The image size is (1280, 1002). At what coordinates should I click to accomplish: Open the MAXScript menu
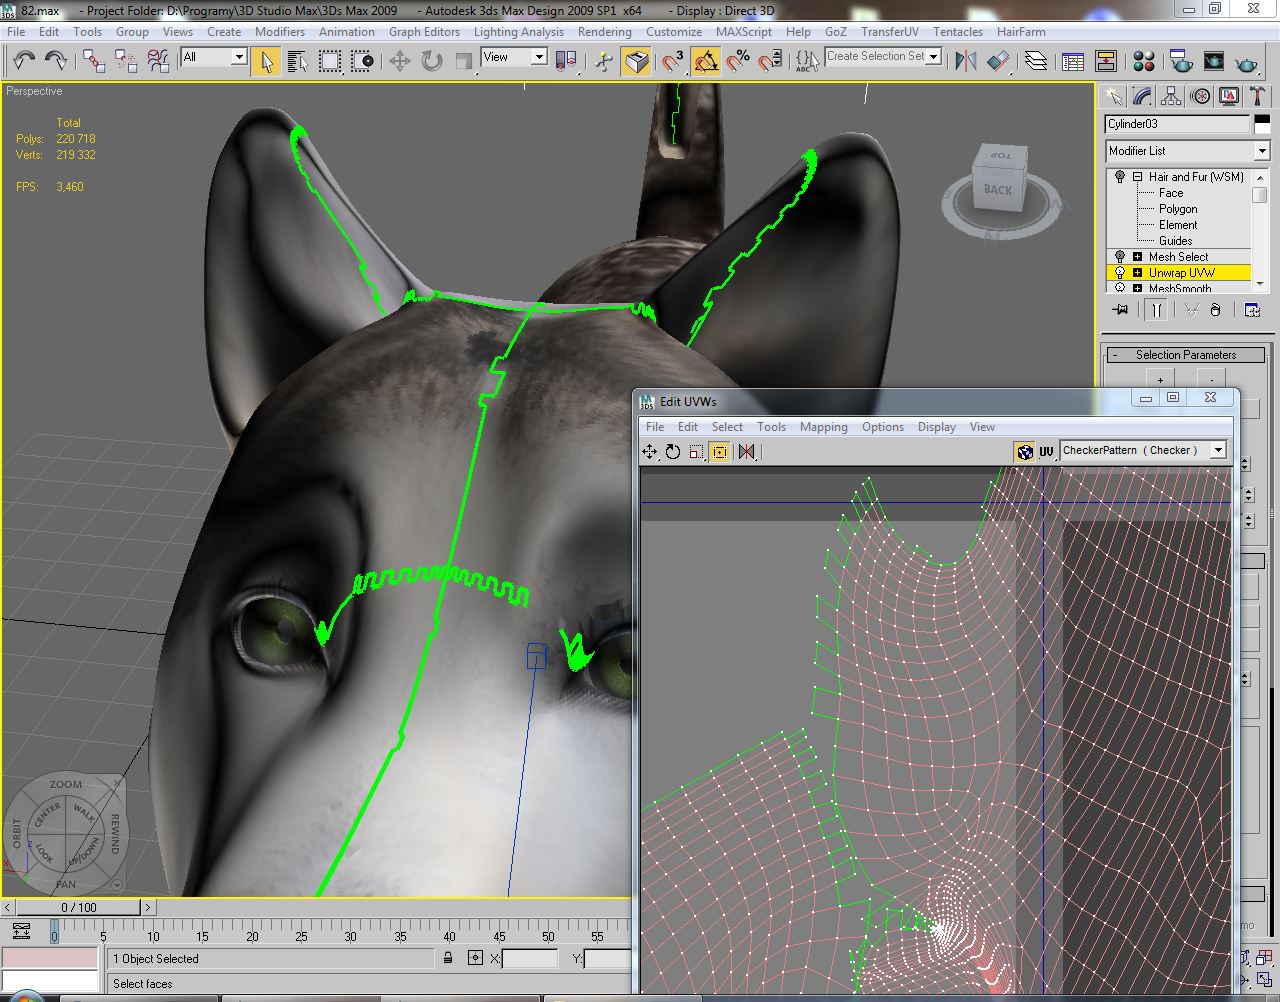coord(744,32)
